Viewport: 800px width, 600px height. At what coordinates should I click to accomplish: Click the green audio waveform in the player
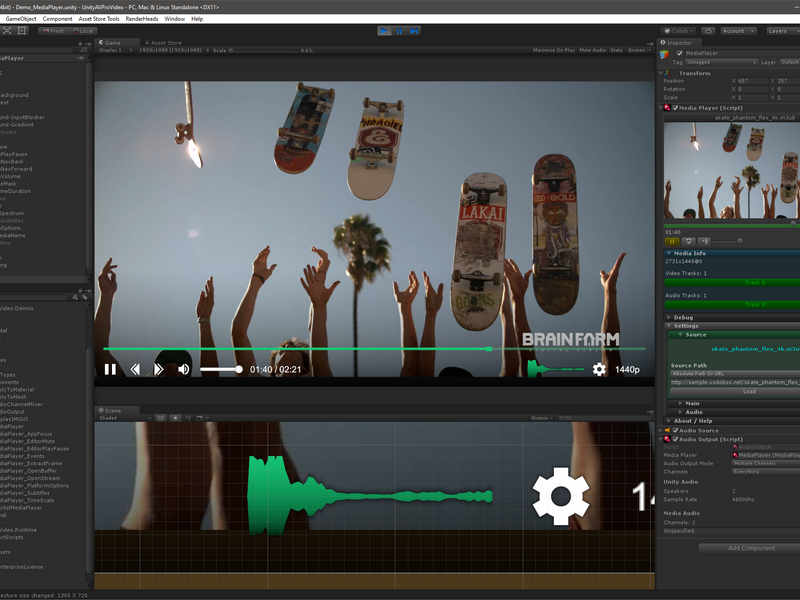(555, 368)
